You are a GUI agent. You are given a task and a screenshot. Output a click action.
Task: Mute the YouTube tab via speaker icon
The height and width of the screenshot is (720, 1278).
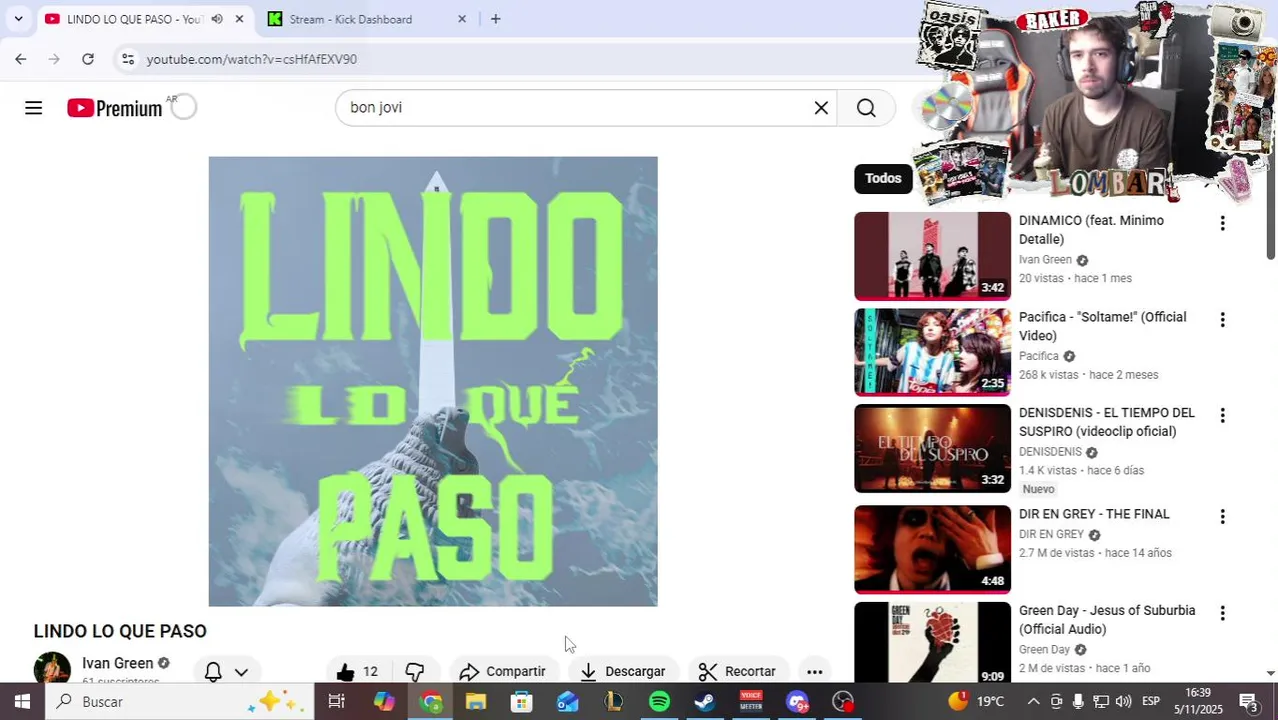click(217, 19)
